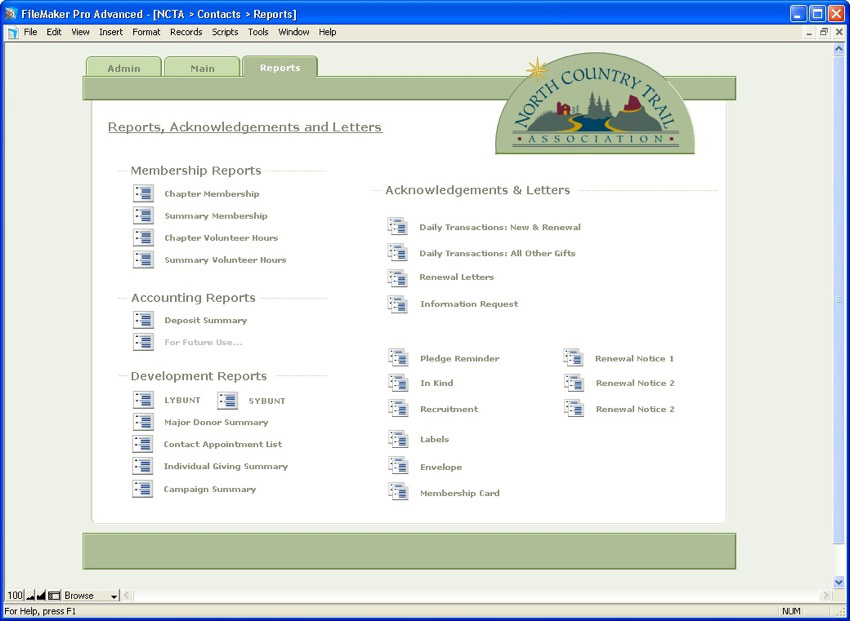
Task: Open the Scripts menu
Action: pyautogui.click(x=225, y=32)
